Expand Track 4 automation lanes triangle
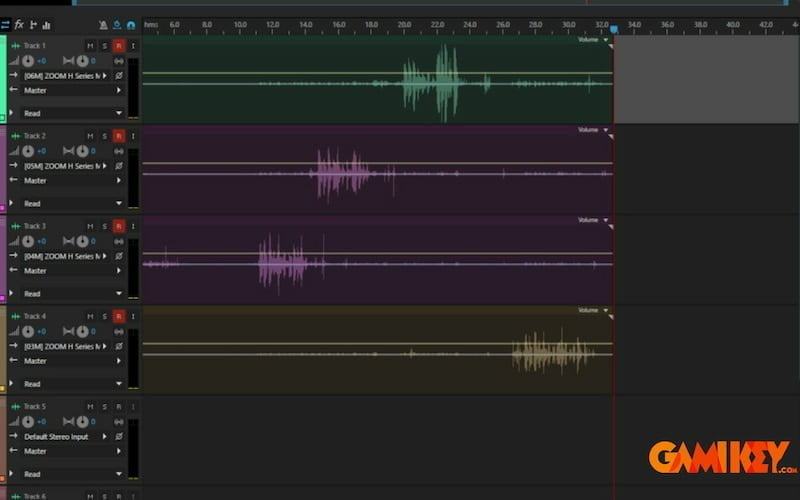 [11, 383]
